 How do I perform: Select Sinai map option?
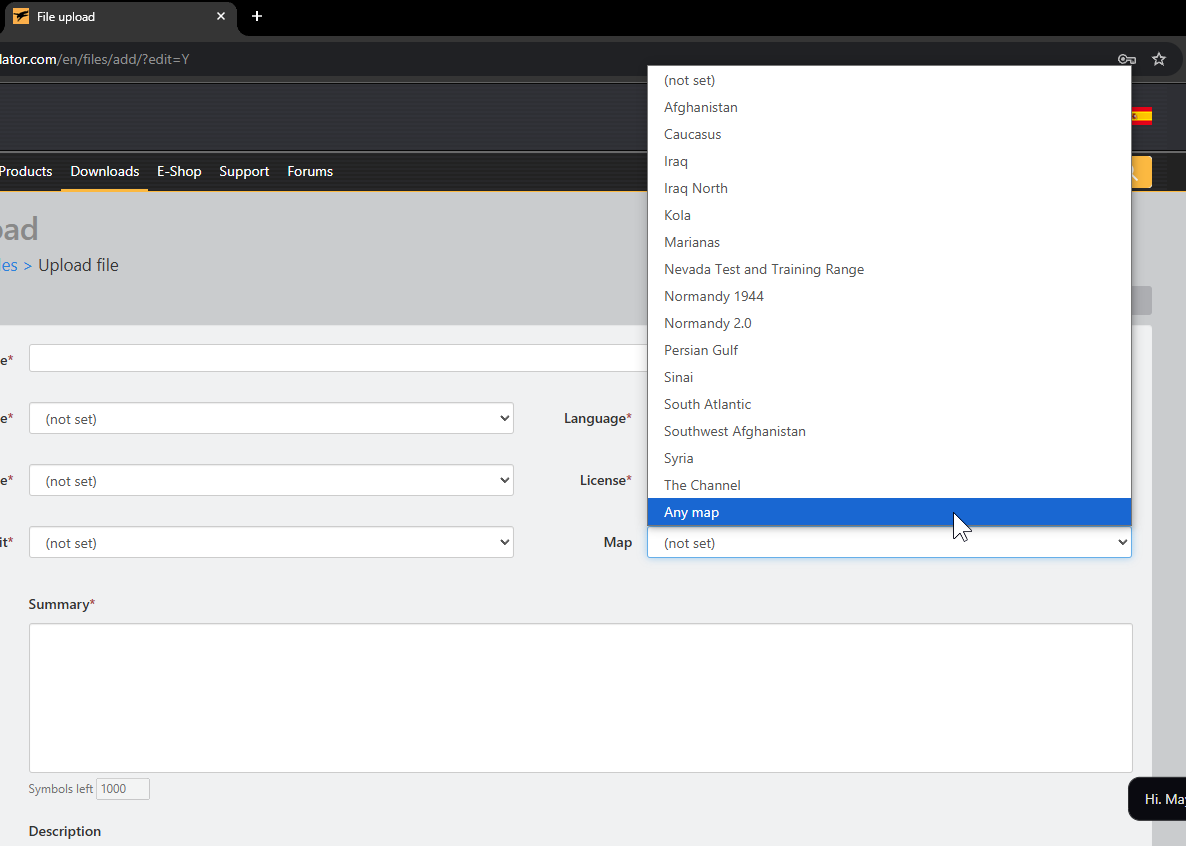889,377
